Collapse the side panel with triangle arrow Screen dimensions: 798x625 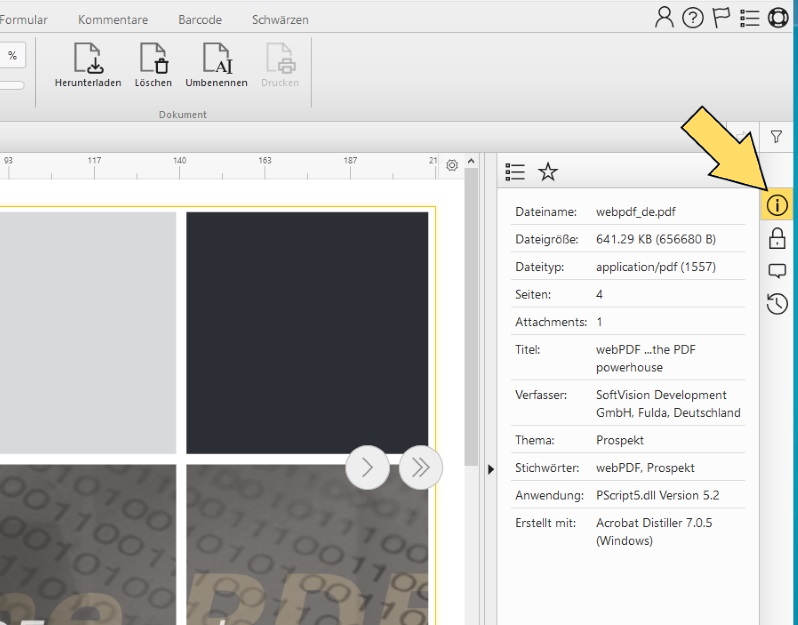coord(490,468)
